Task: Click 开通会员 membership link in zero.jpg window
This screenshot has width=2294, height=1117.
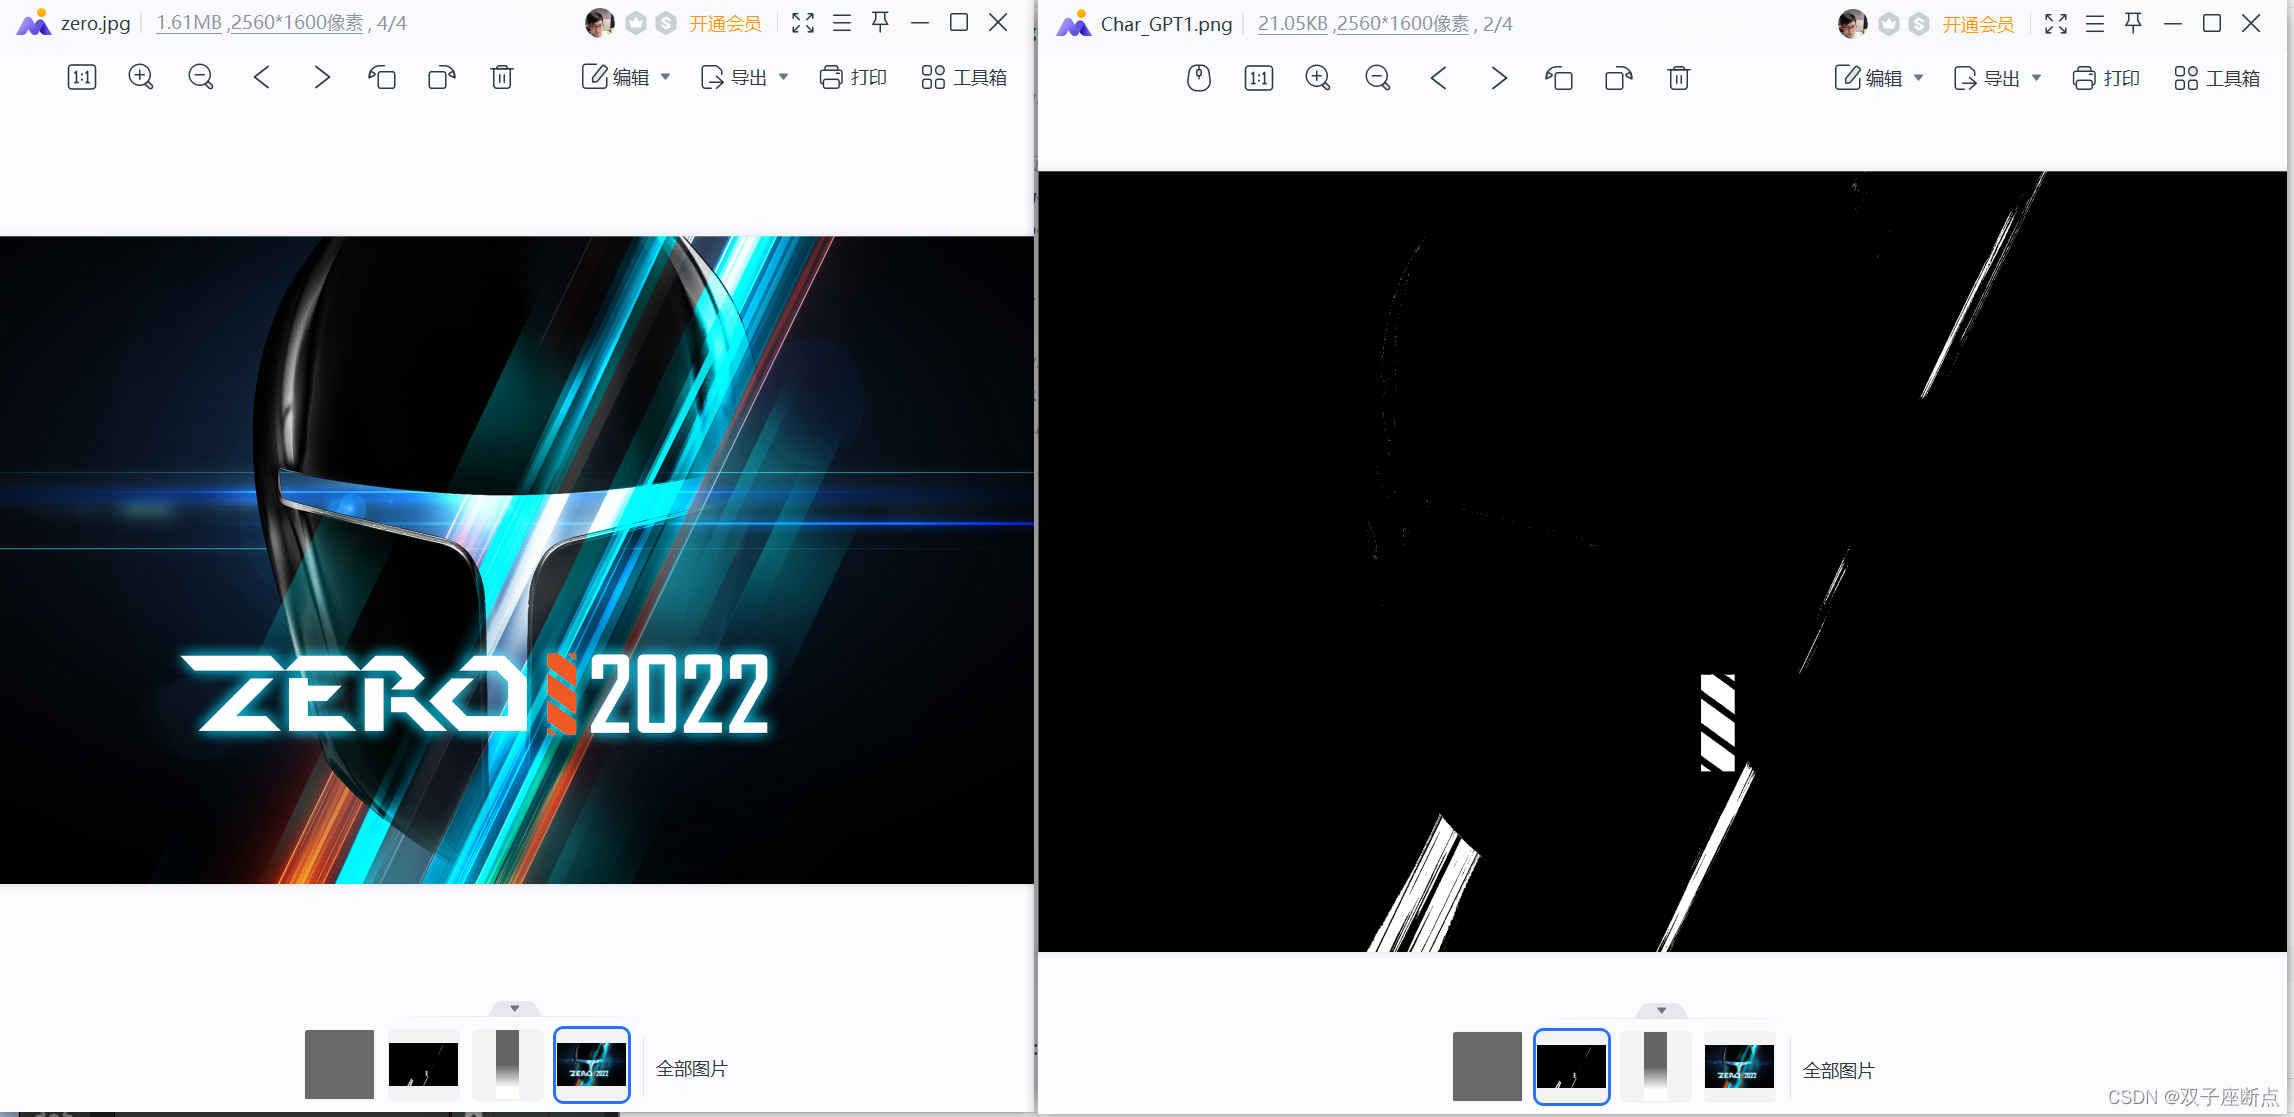Action: pyautogui.click(x=725, y=23)
